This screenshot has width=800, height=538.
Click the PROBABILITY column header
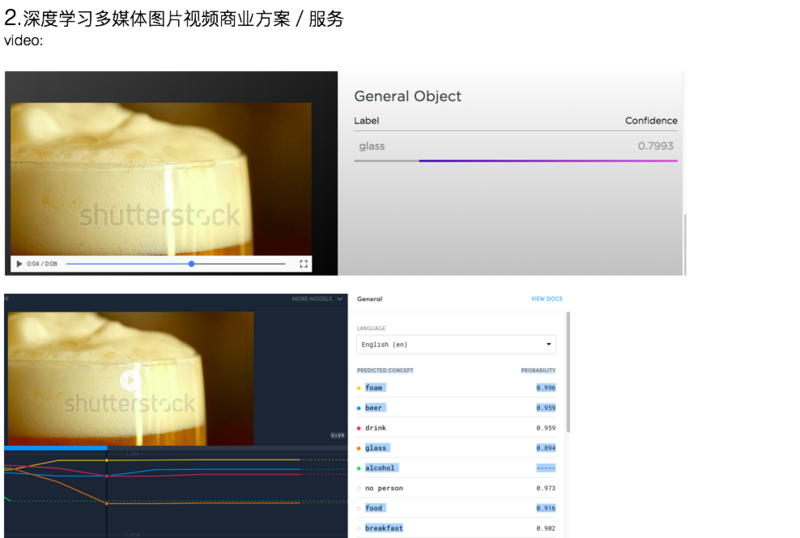coord(538,371)
